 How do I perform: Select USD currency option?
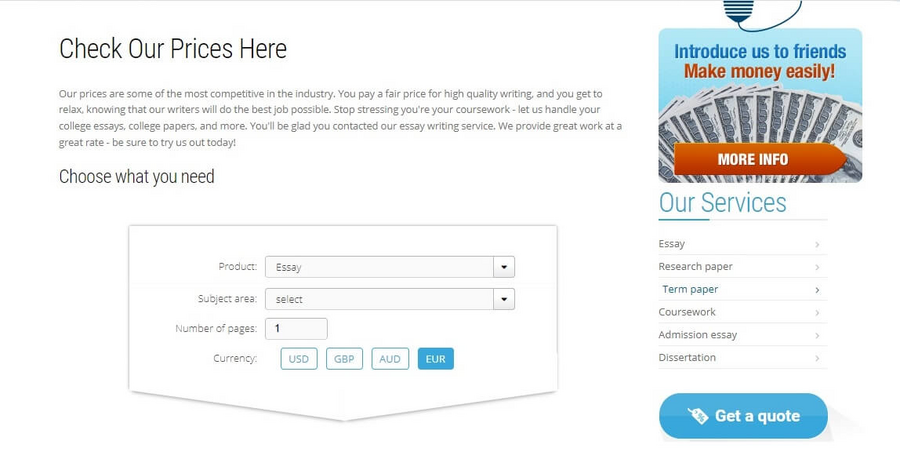tap(298, 359)
